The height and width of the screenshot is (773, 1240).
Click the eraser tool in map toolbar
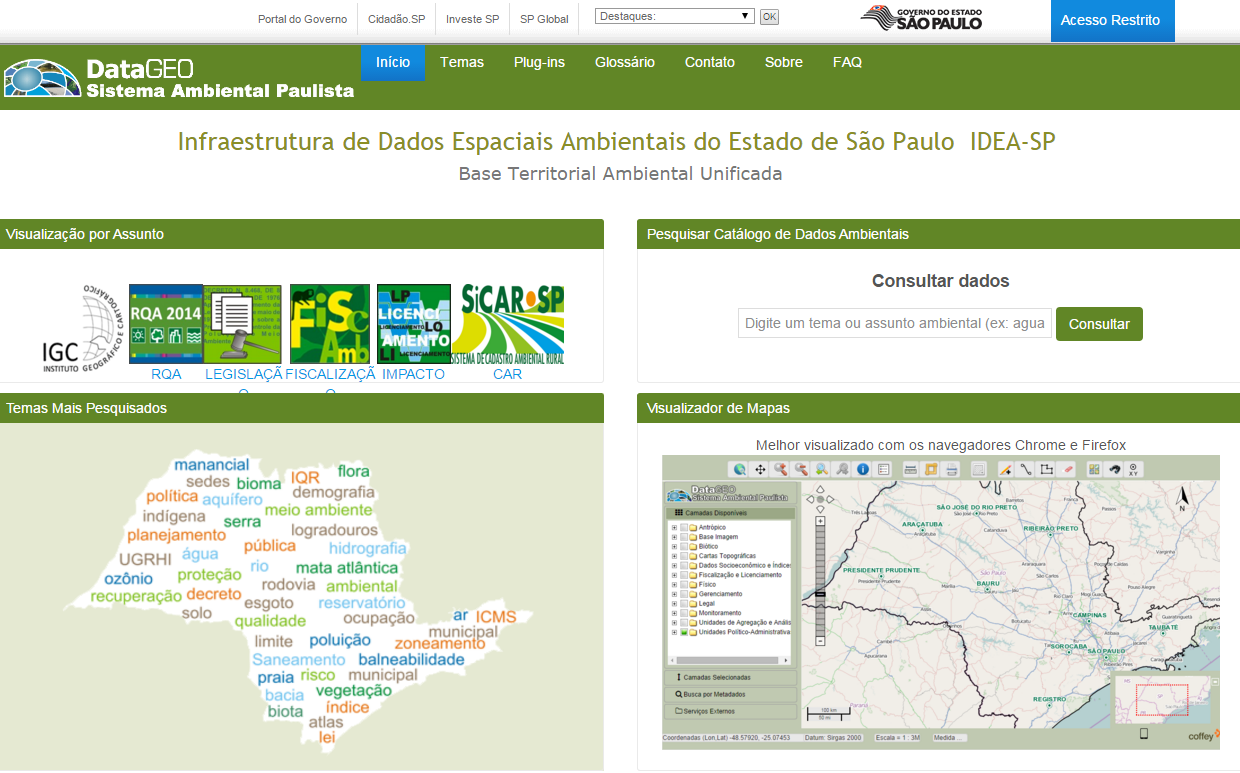[x=1067, y=469]
